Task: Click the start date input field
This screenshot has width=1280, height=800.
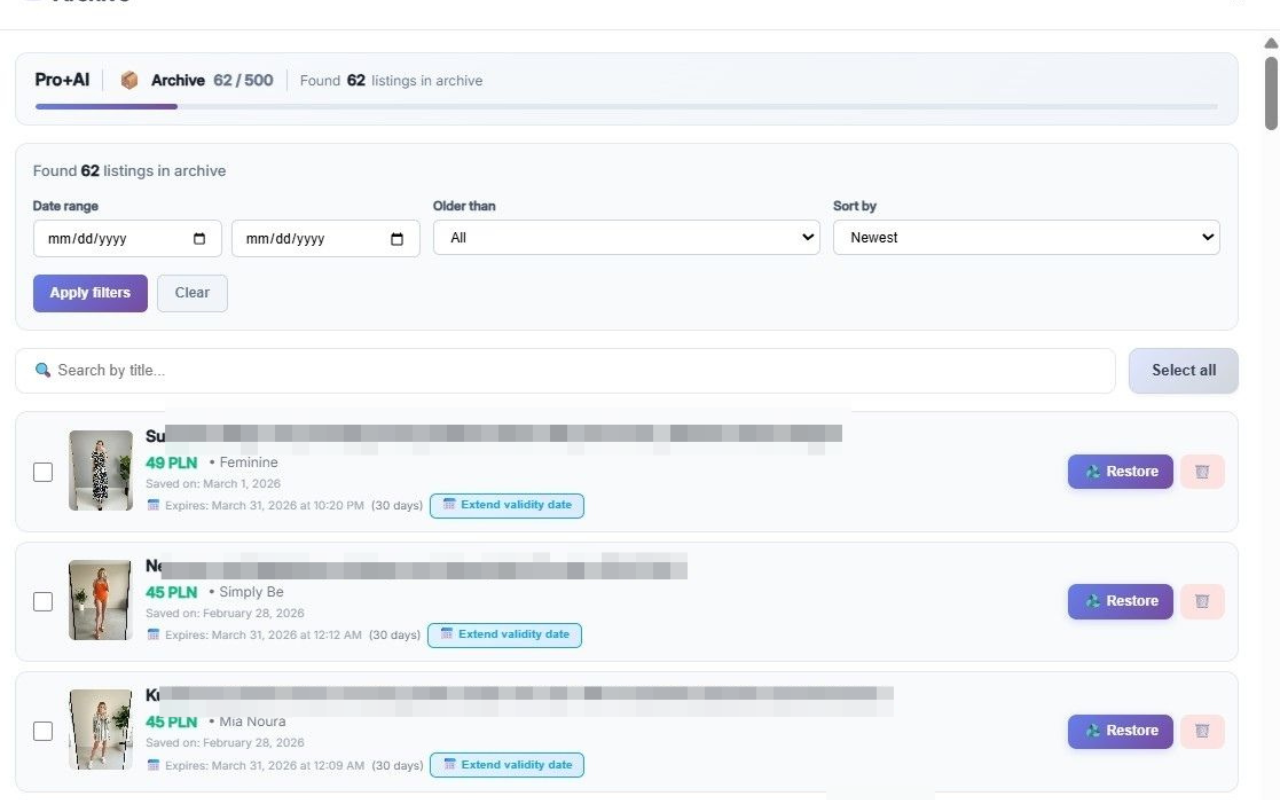Action: pyautogui.click(x=127, y=238)
